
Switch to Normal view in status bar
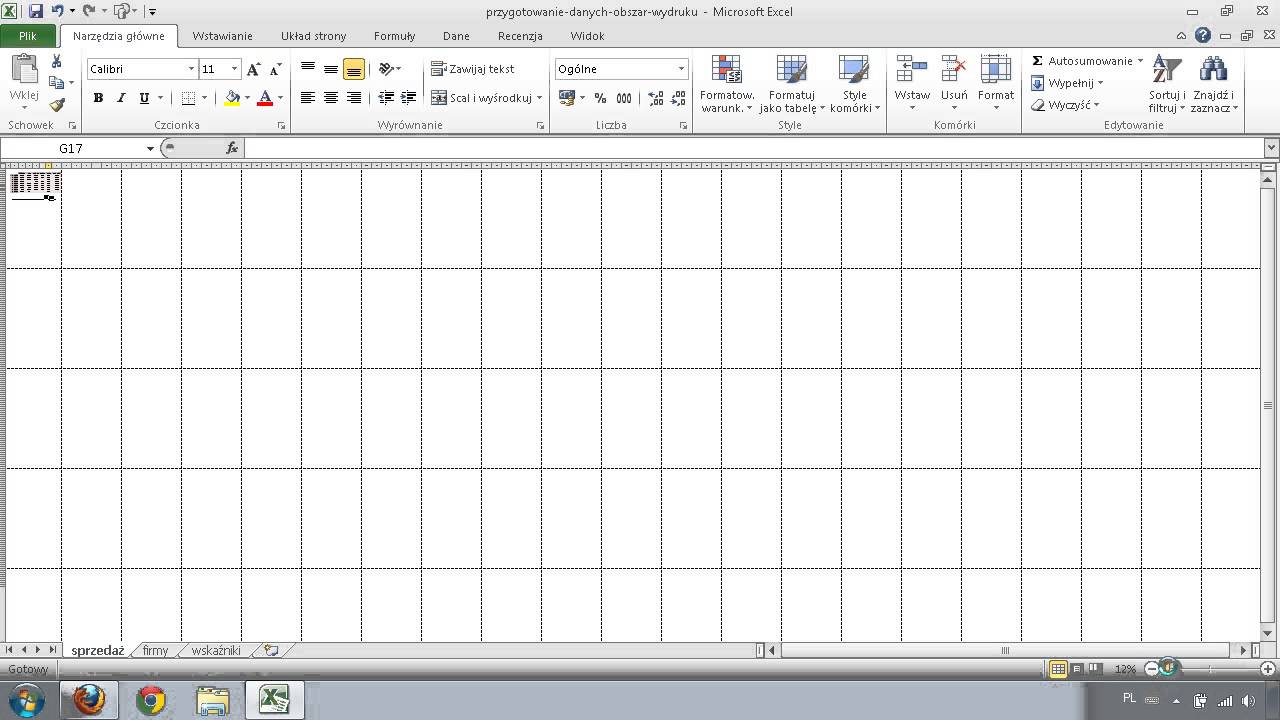click(1058, 669)
